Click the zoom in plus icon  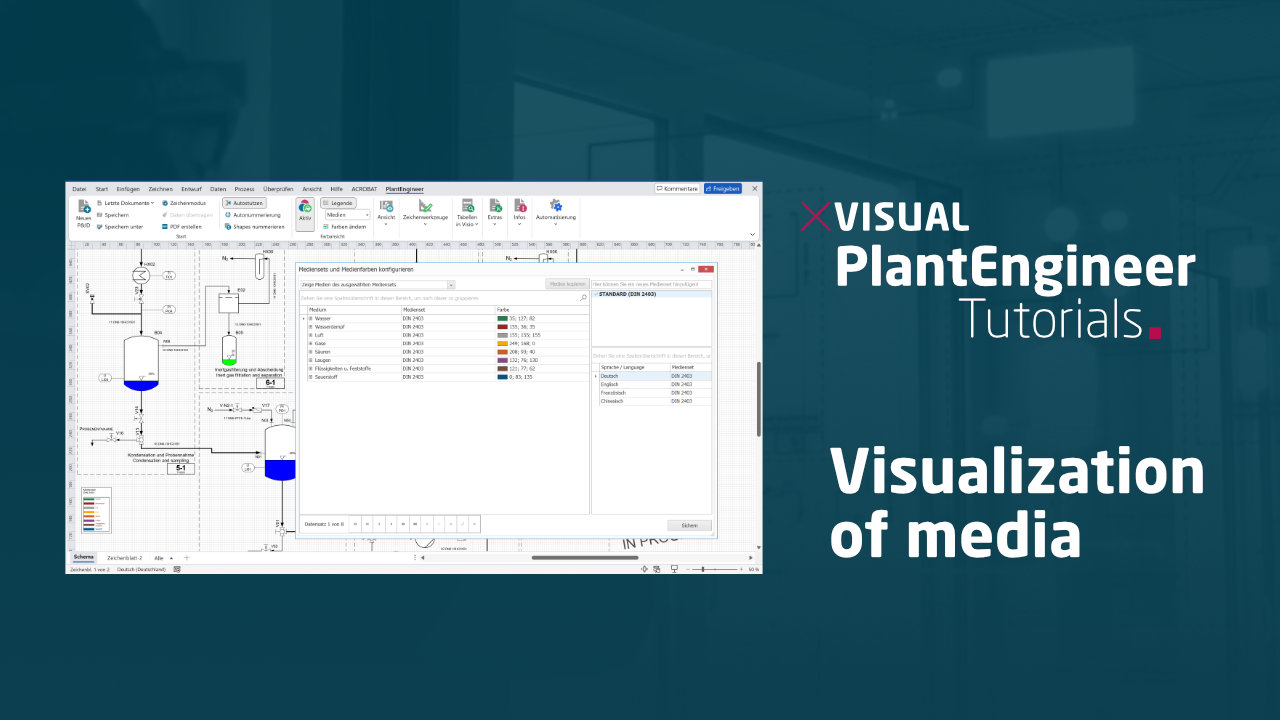click(741, 568)
